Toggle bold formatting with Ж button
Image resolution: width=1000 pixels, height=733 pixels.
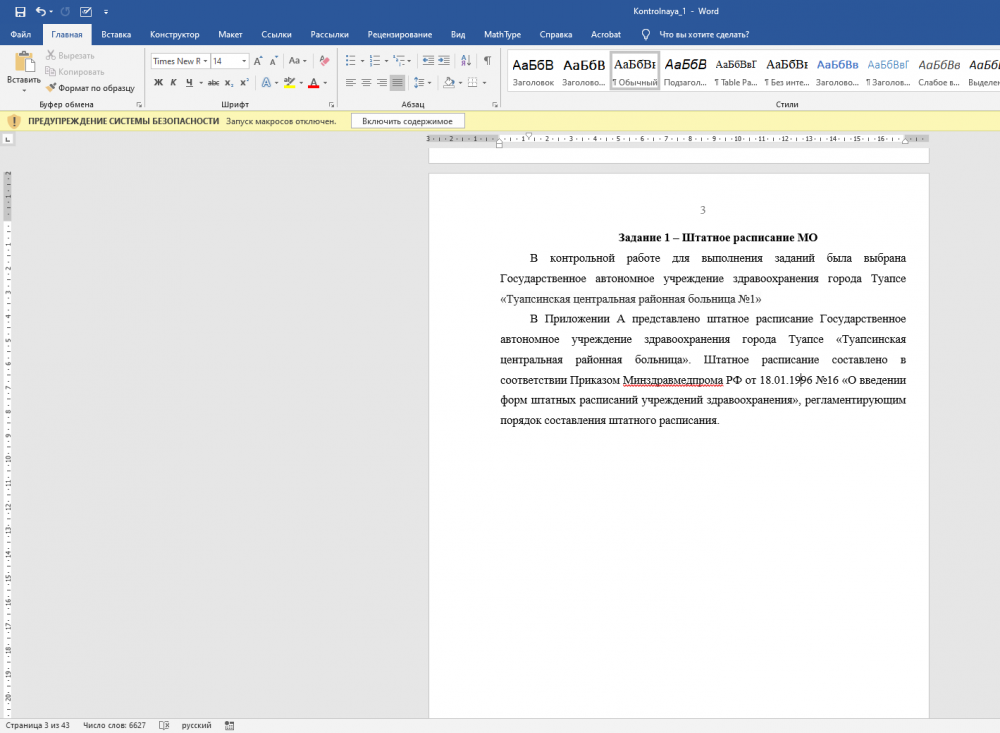coord(158,83)
